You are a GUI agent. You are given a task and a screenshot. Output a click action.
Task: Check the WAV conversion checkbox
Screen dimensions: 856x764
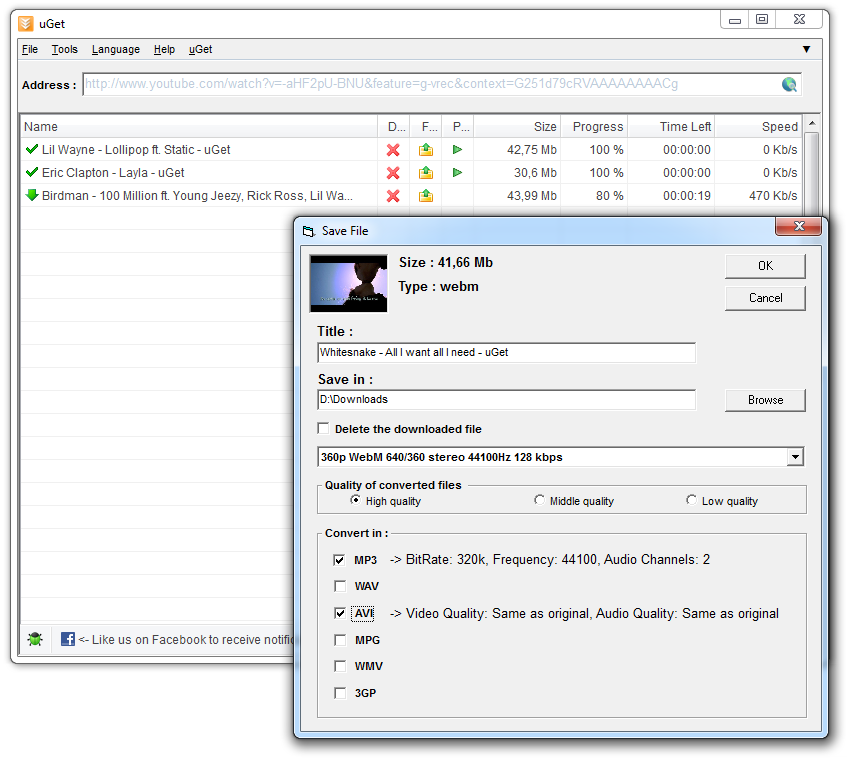[x=340, y=587]
